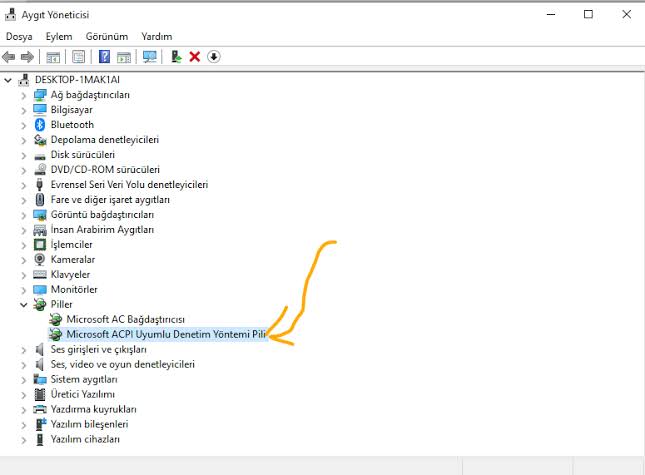Expand the Monitörler category chevron
The height and width of the screenshot is (475, 645).
pyautogui.click(x=23, y=290)
